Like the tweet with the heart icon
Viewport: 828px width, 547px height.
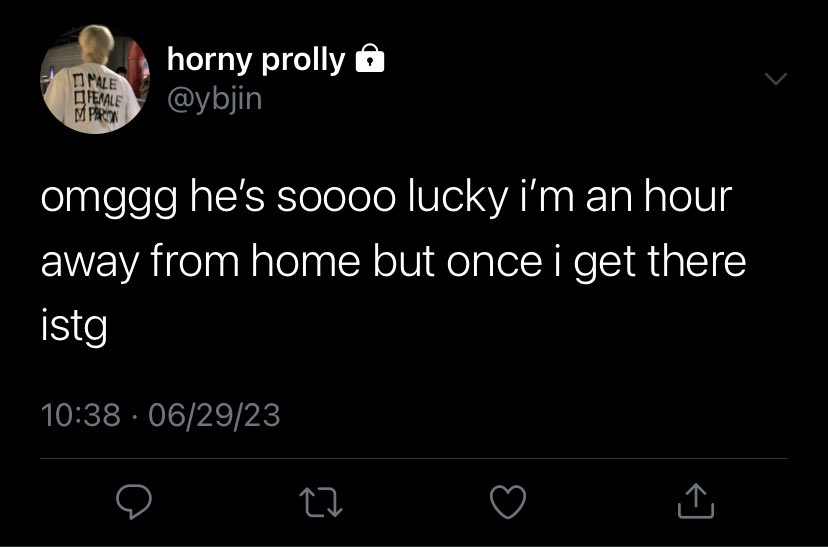pyautogui.click(x=508, y=502)
